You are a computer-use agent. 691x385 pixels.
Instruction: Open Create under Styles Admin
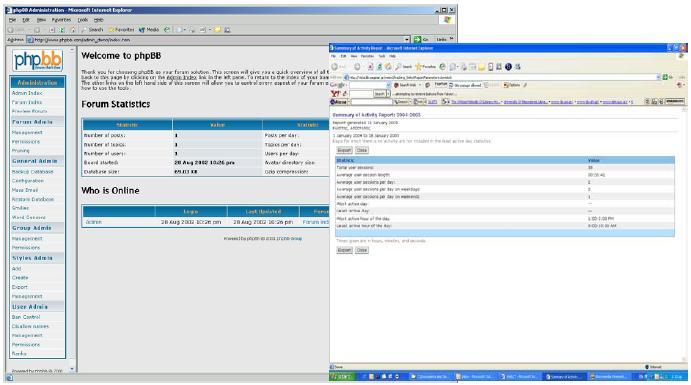(x=20, y=278)
